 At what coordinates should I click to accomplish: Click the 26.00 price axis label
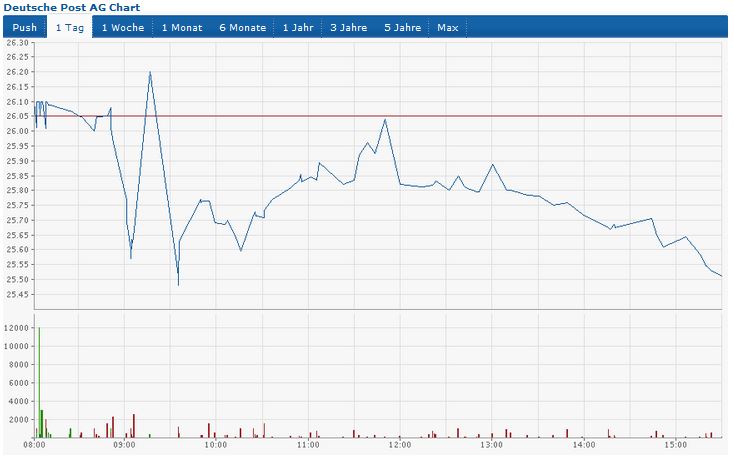point(17,131)
